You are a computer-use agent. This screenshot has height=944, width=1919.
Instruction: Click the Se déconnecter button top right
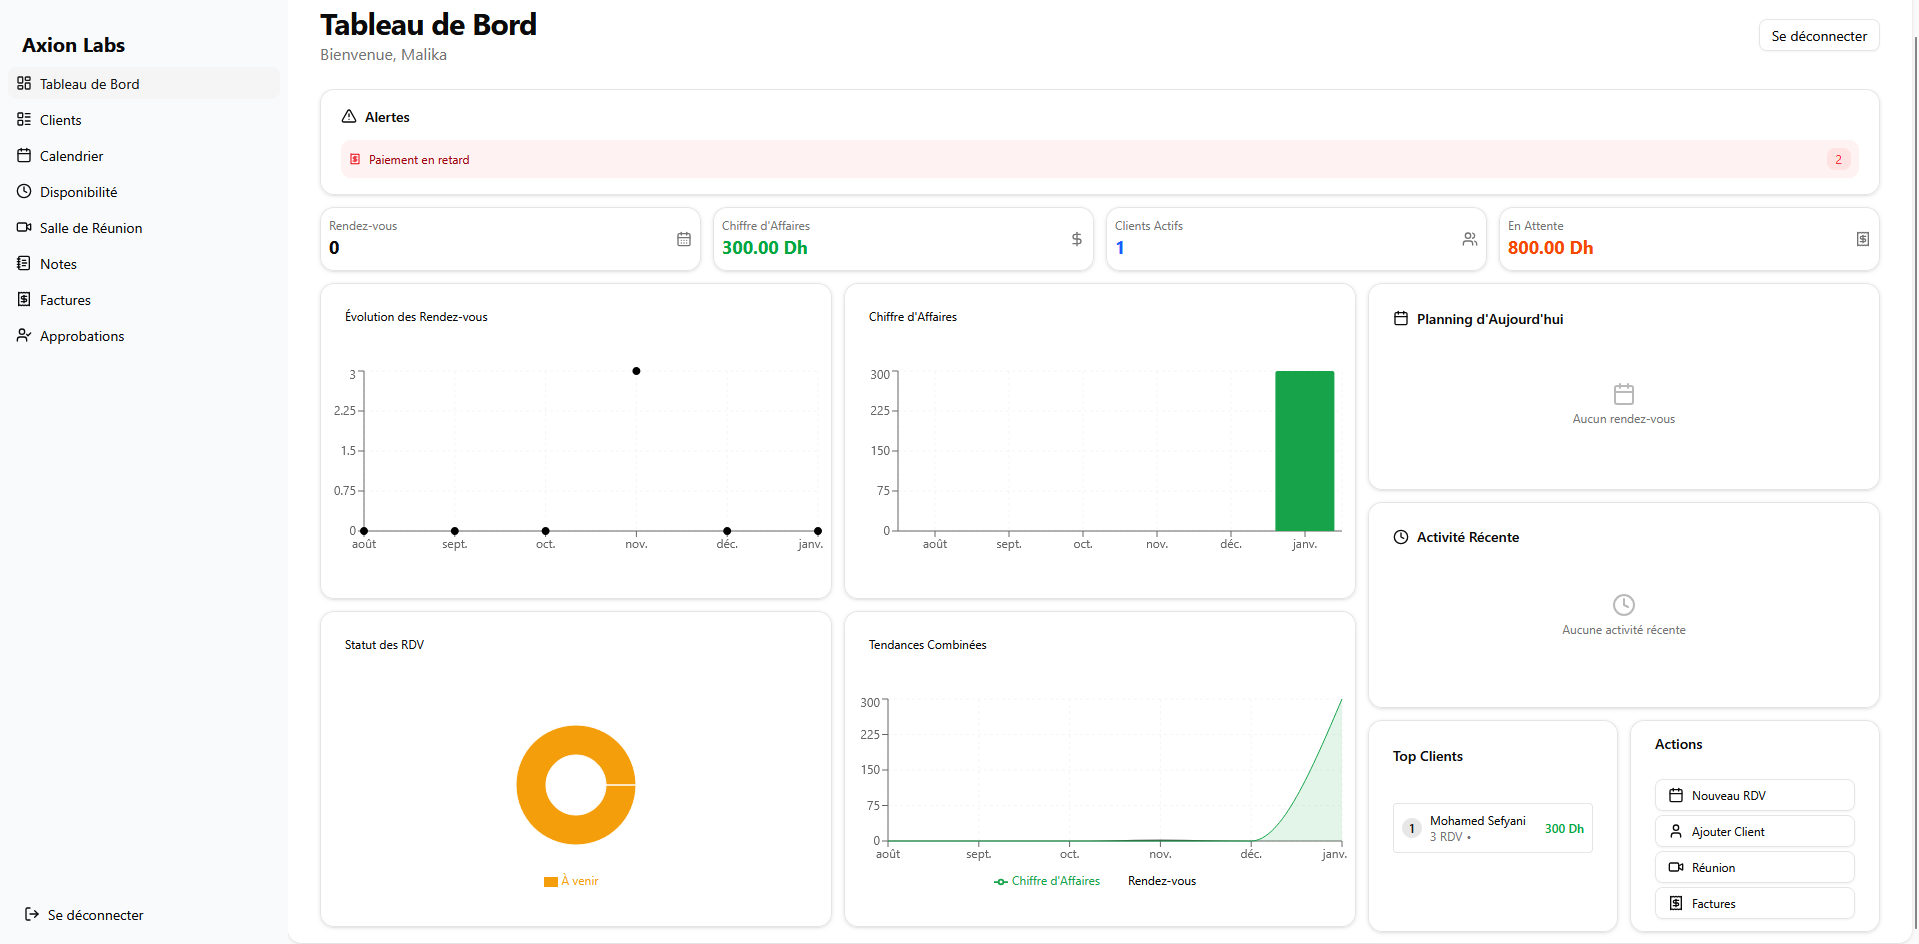pos(1818,35)
